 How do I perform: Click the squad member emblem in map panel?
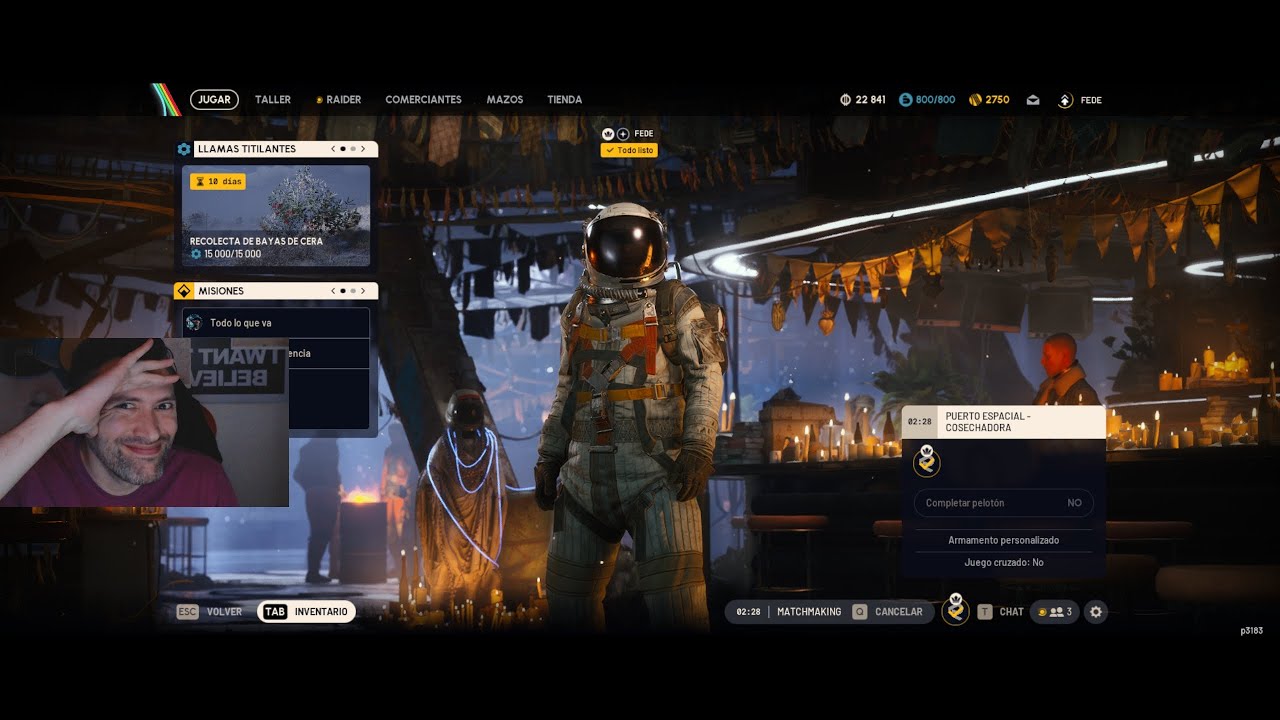click(927, 461)
